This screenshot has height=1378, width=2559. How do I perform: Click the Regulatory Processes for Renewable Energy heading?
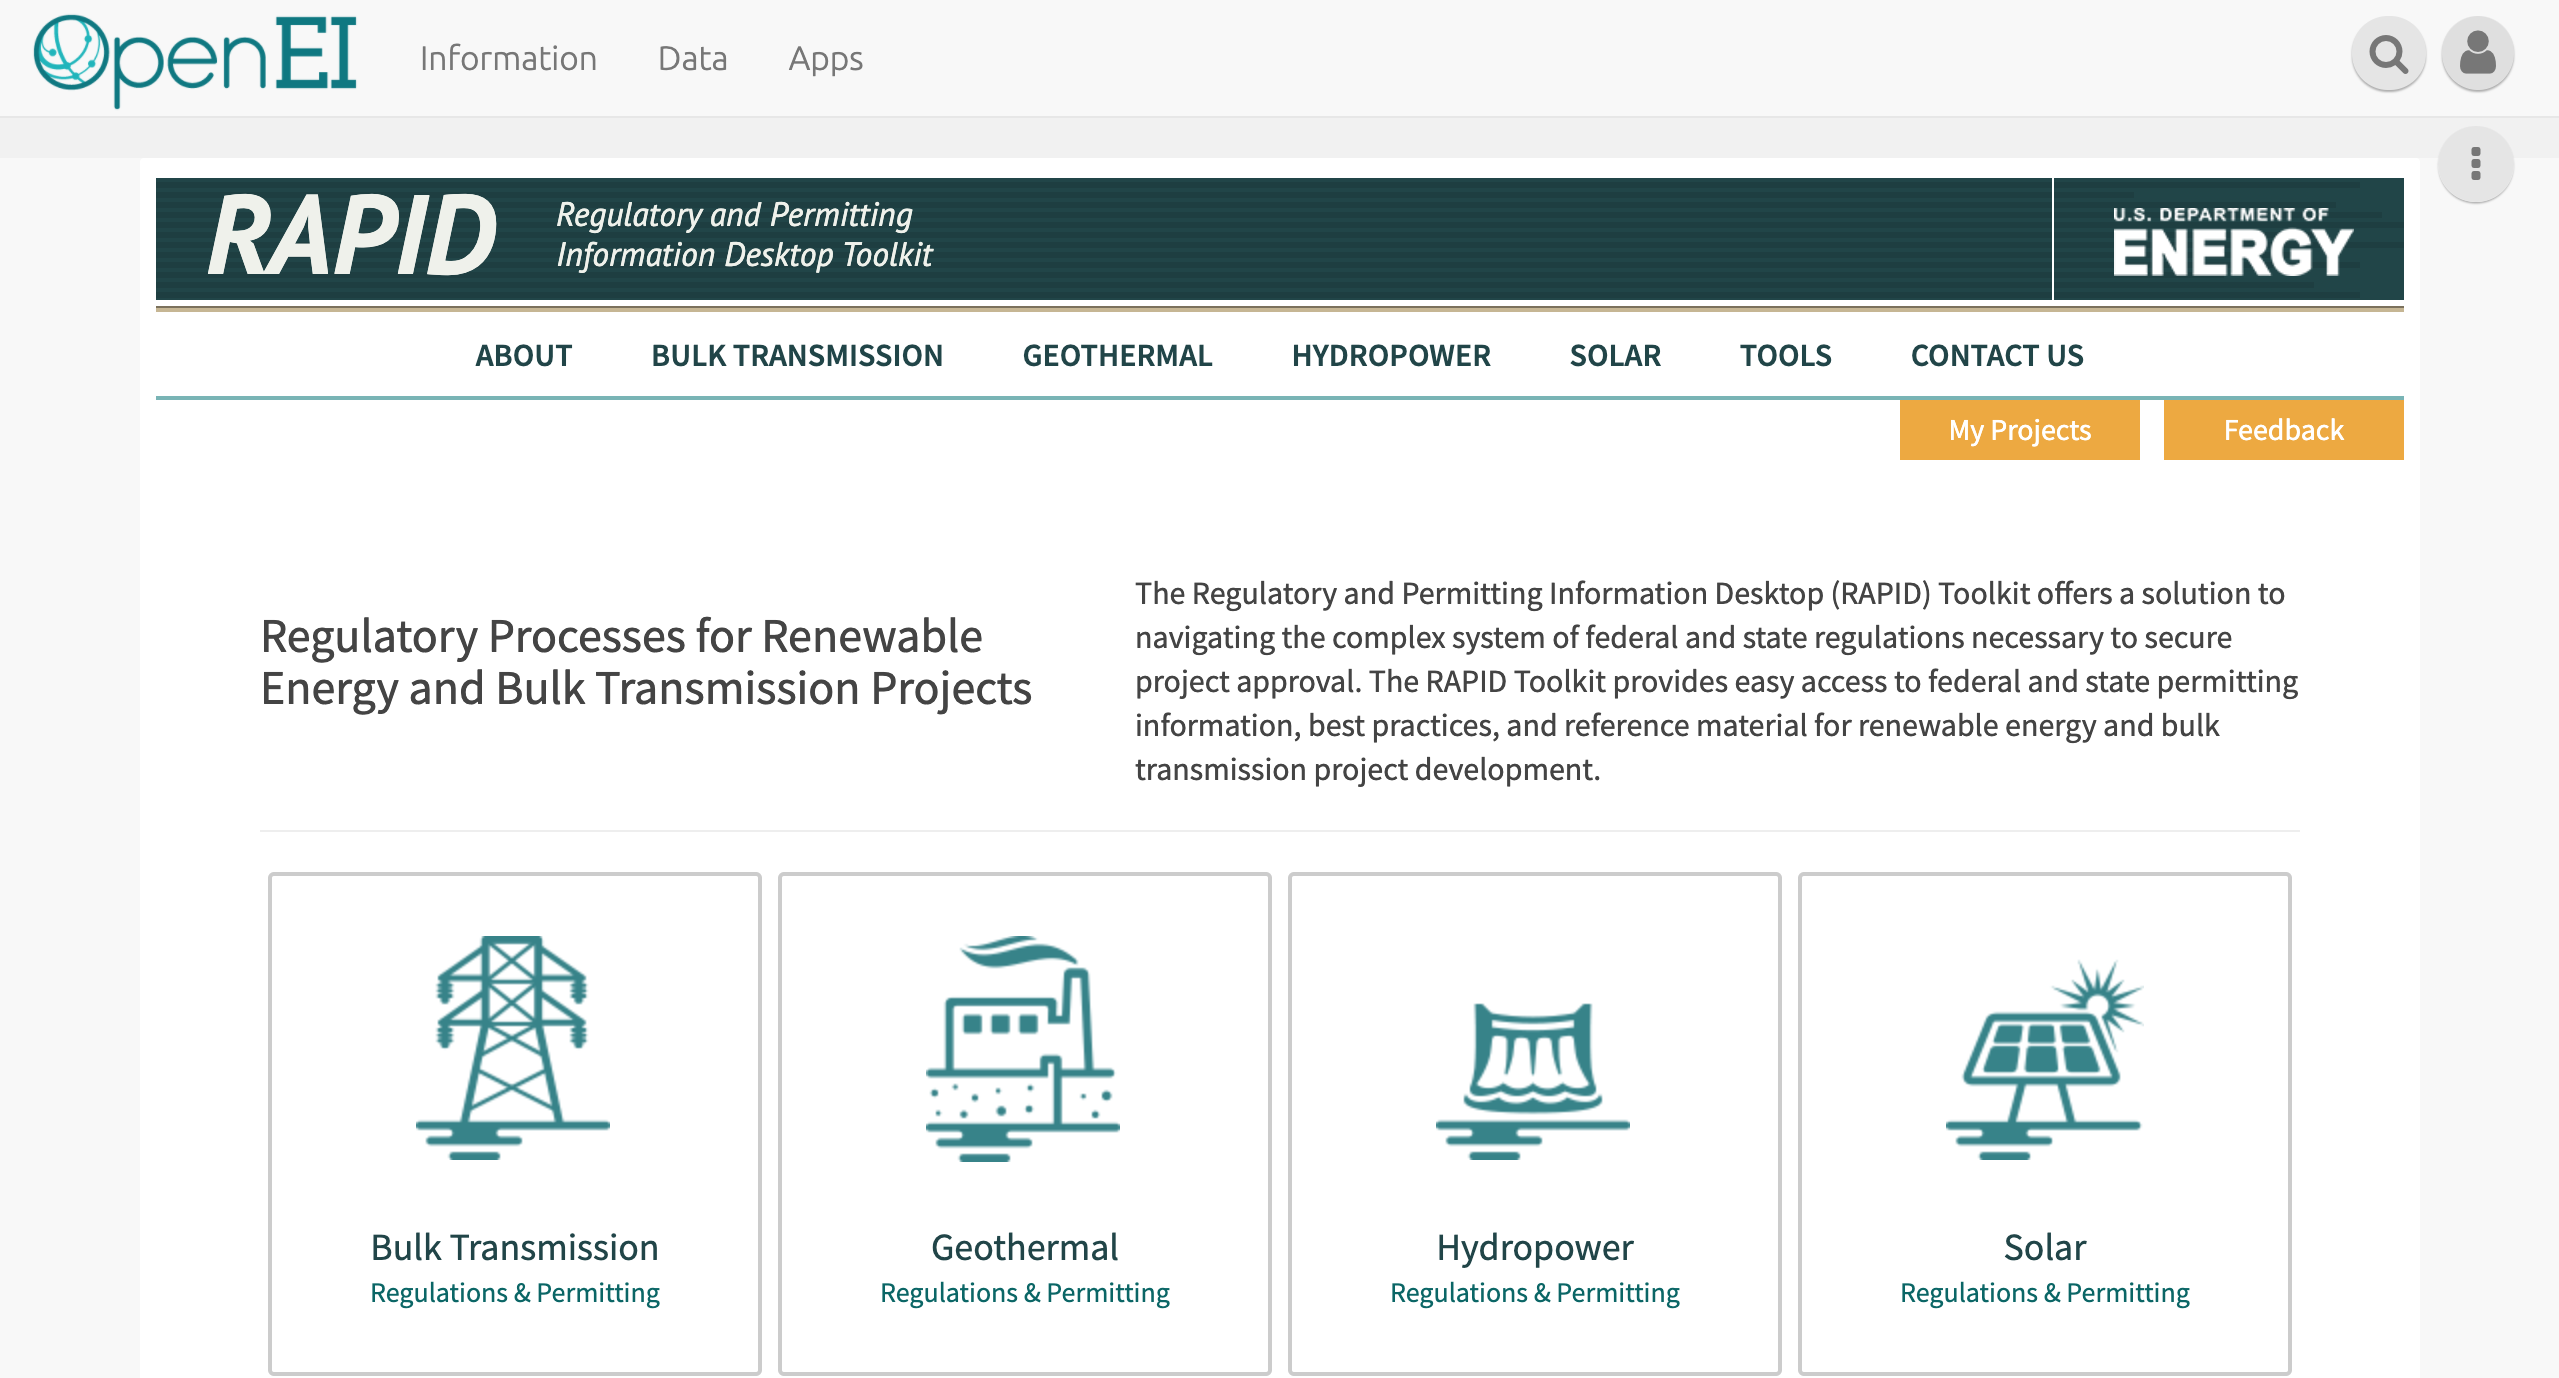(x=646, y=662)
